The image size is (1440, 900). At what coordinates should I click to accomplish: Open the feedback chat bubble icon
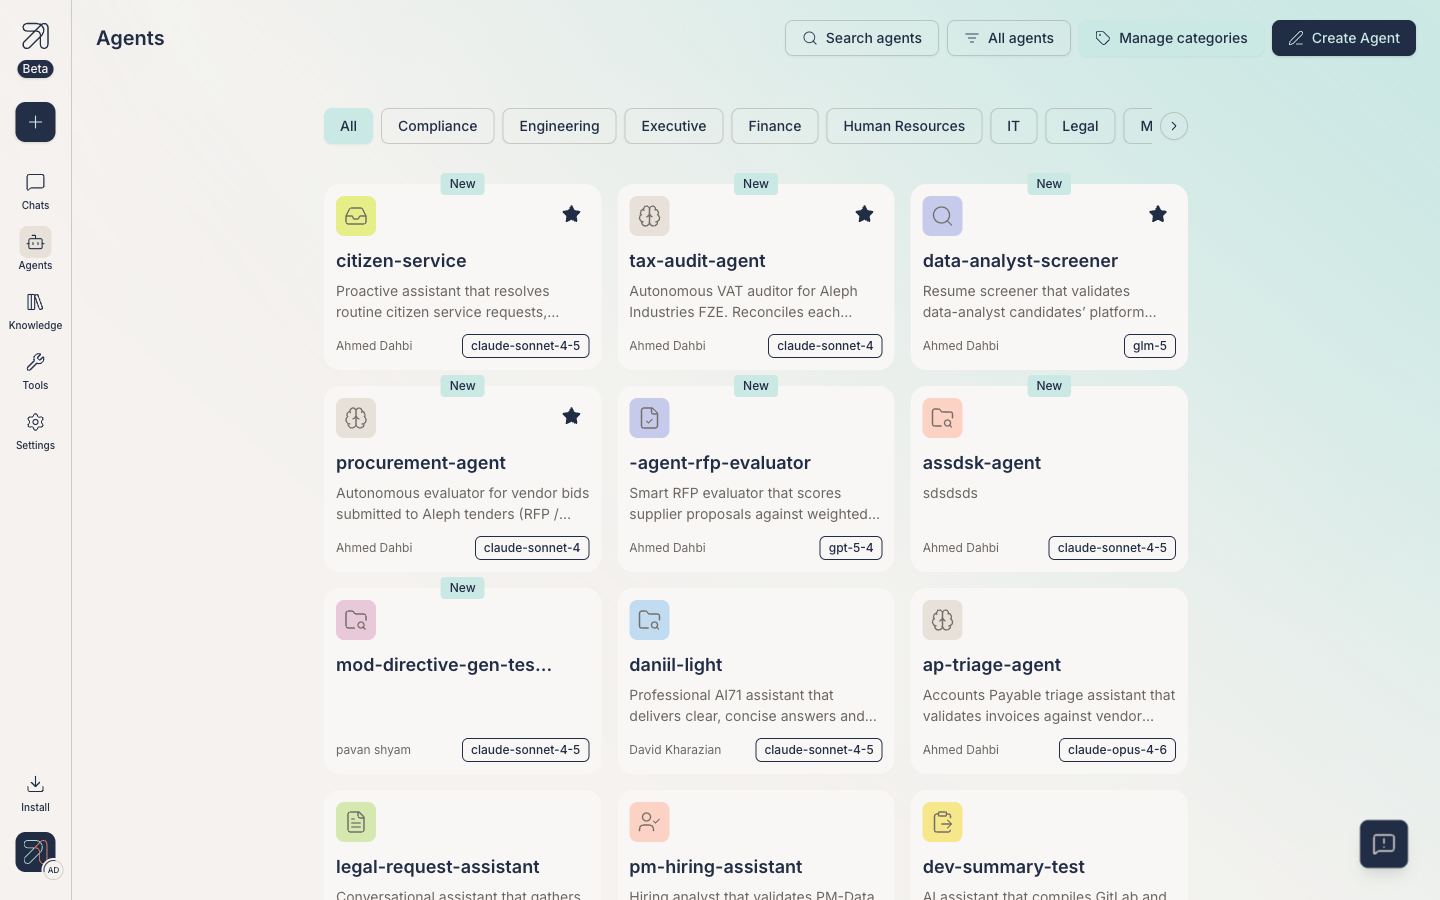click(x=1384, y=844)
